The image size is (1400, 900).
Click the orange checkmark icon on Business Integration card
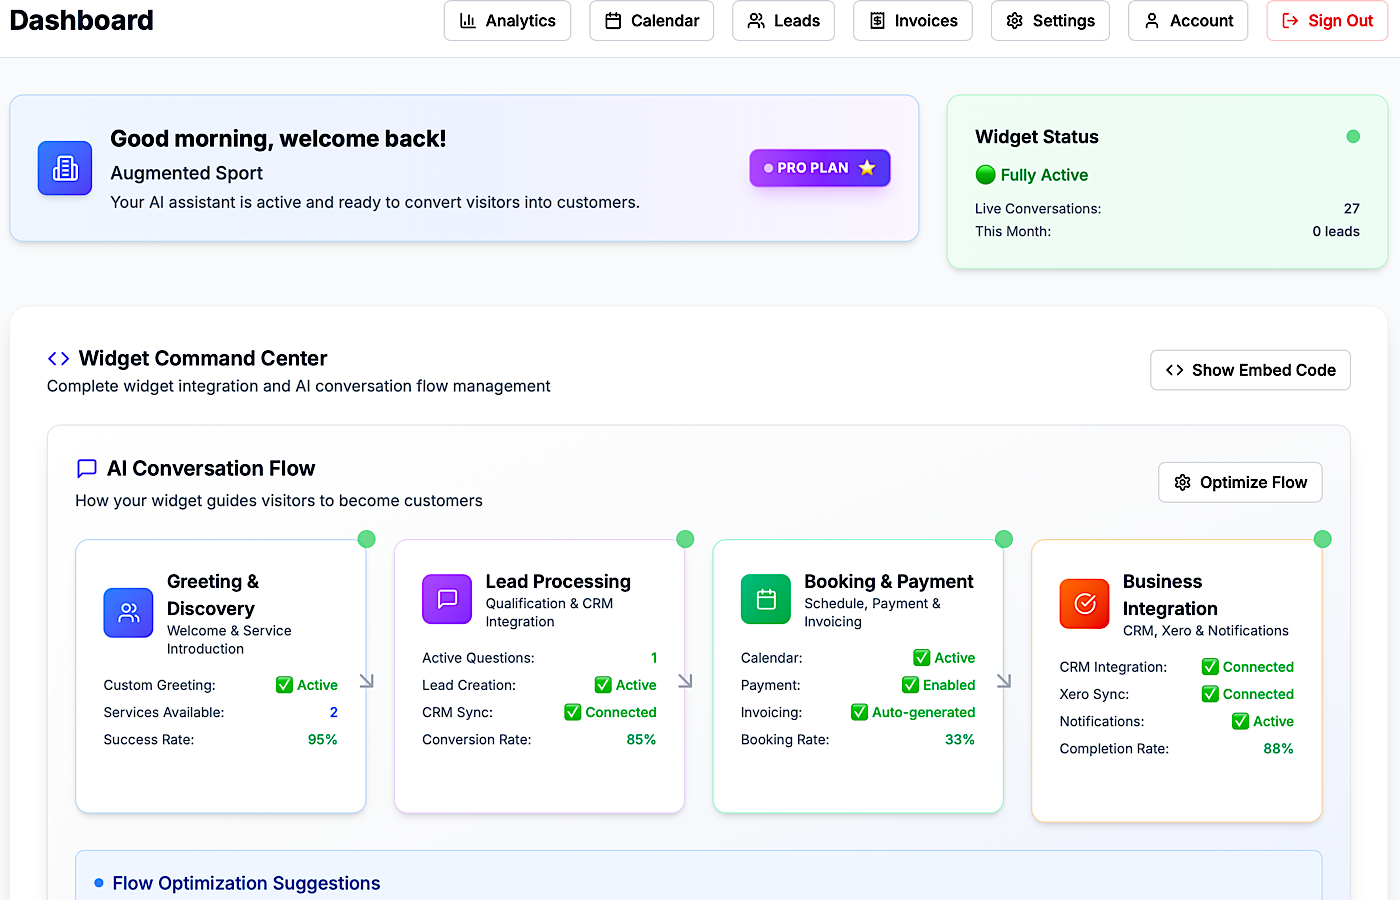coord(1084,604)
